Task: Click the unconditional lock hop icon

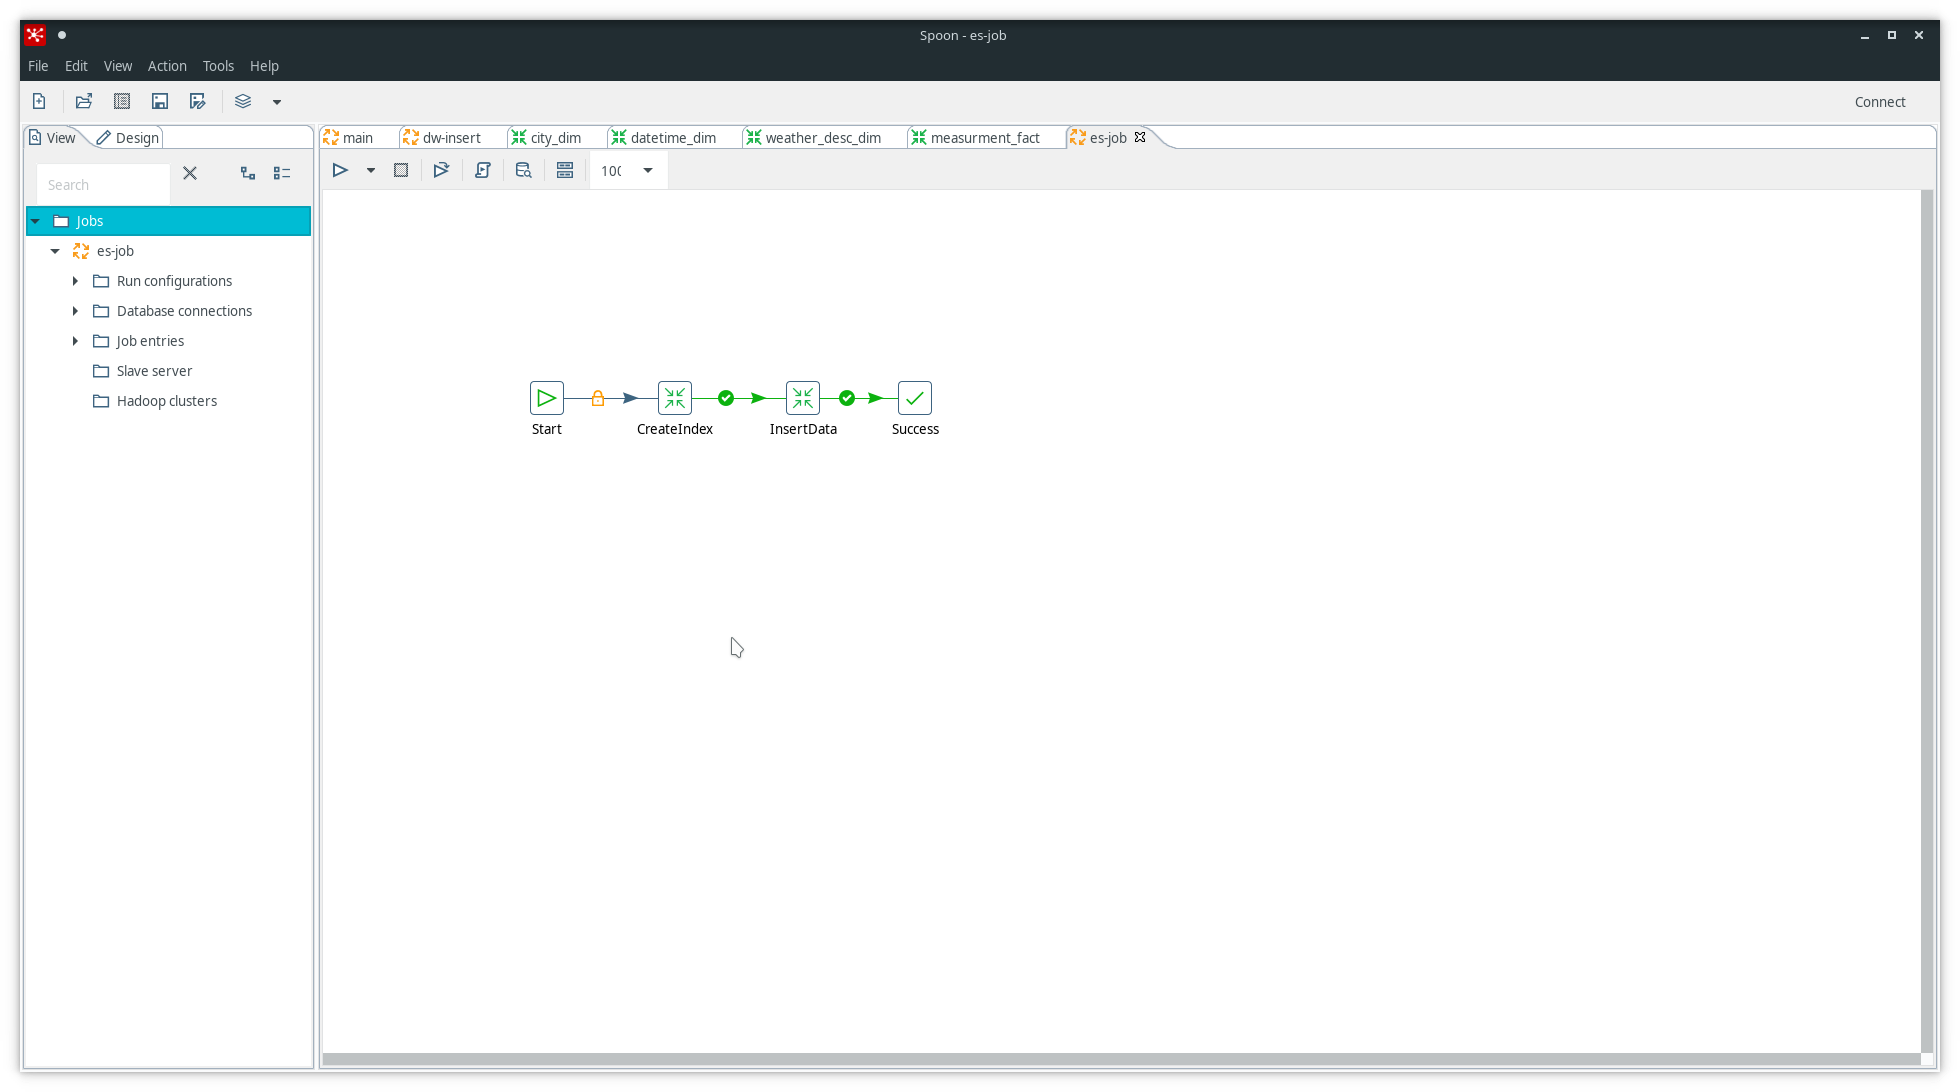Action: coord(598,398)
